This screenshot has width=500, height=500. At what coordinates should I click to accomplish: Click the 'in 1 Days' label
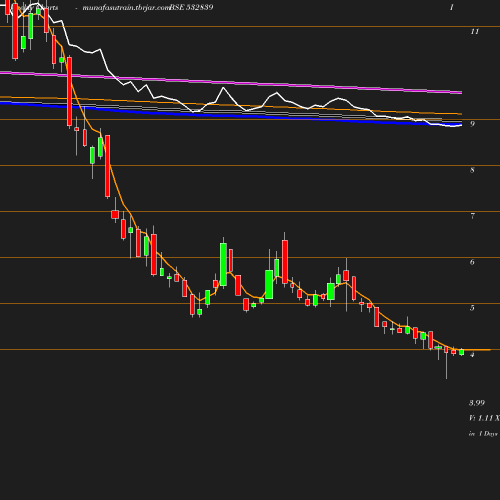tap(483, 434)
